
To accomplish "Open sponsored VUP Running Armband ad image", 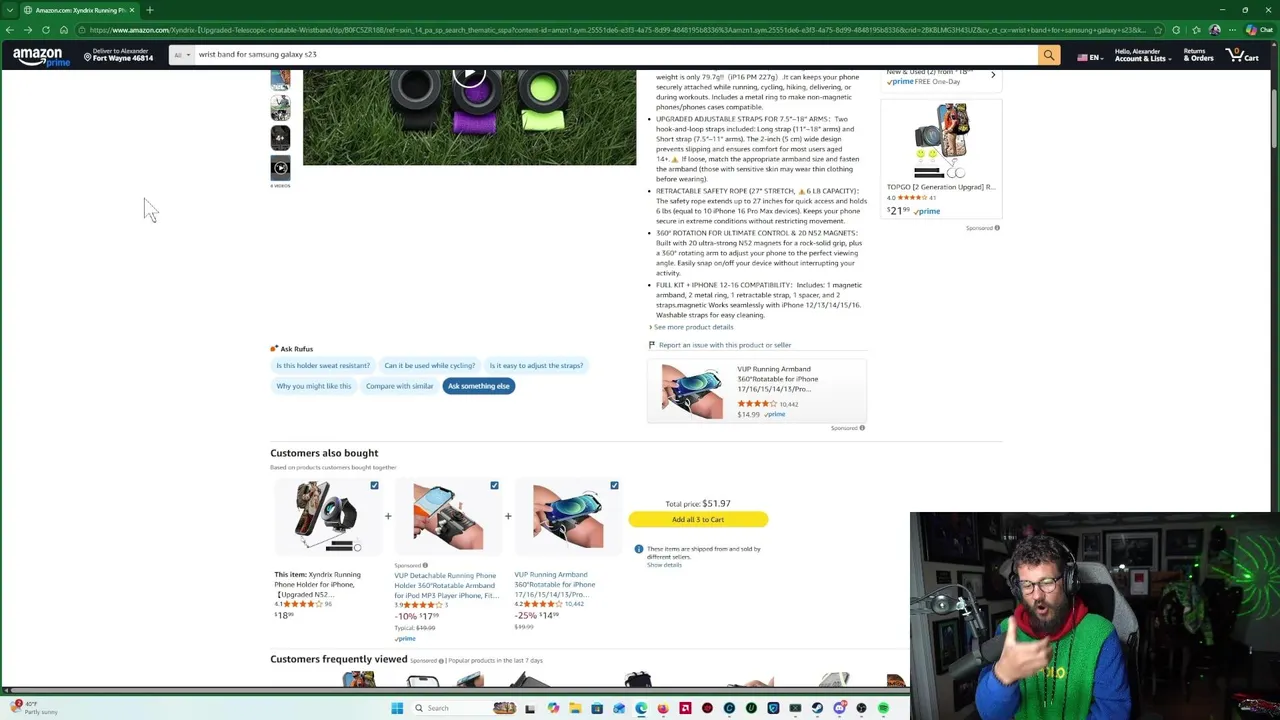I will pyautogui.click(x=691, y=391).
